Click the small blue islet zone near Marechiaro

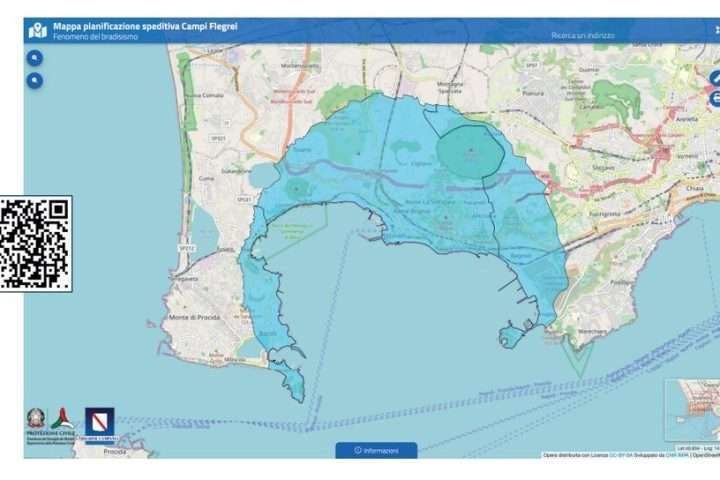[x=511, y=336]
